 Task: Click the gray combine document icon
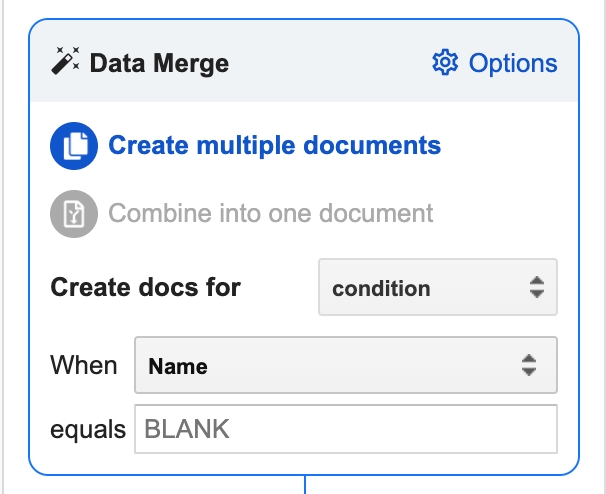[73, 213]
